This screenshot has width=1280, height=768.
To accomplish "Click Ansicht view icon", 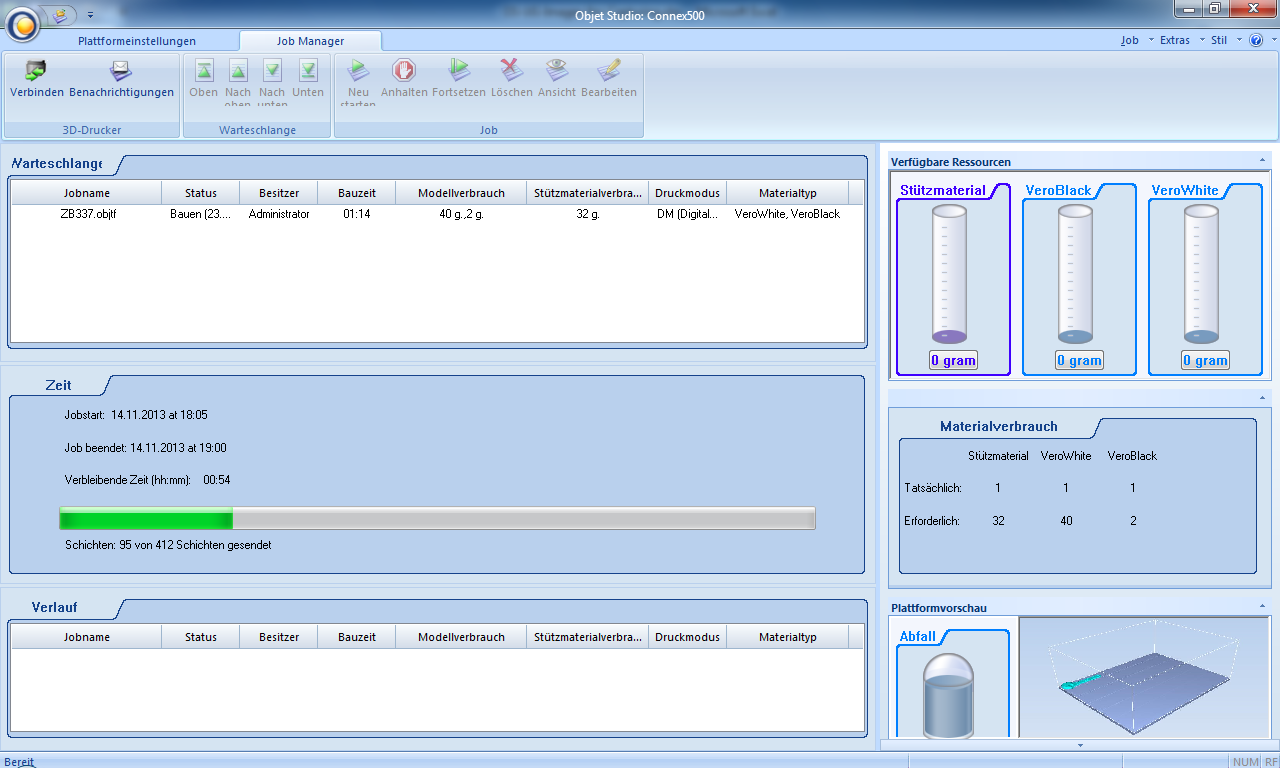I will (x=557, y=71).
